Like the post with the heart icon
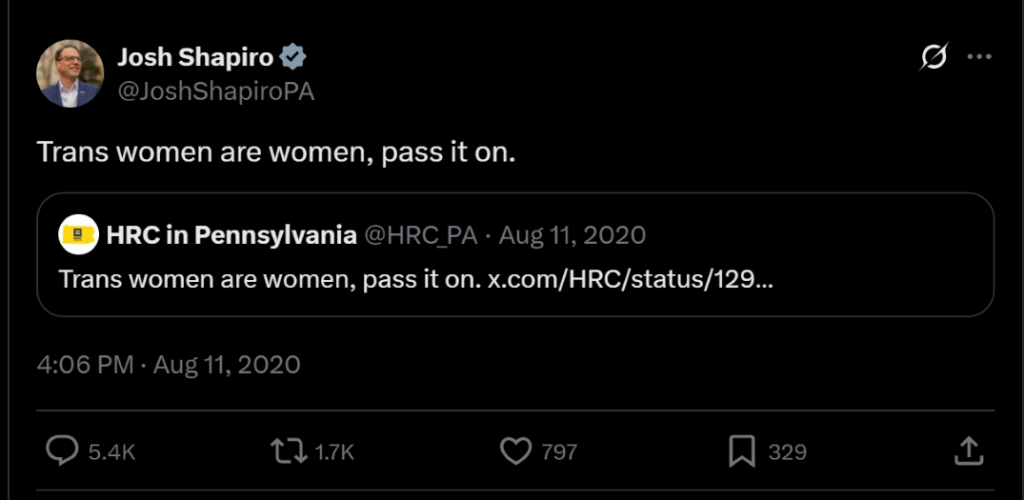This screenshot has width=1024, height=500. coord(515,452)
